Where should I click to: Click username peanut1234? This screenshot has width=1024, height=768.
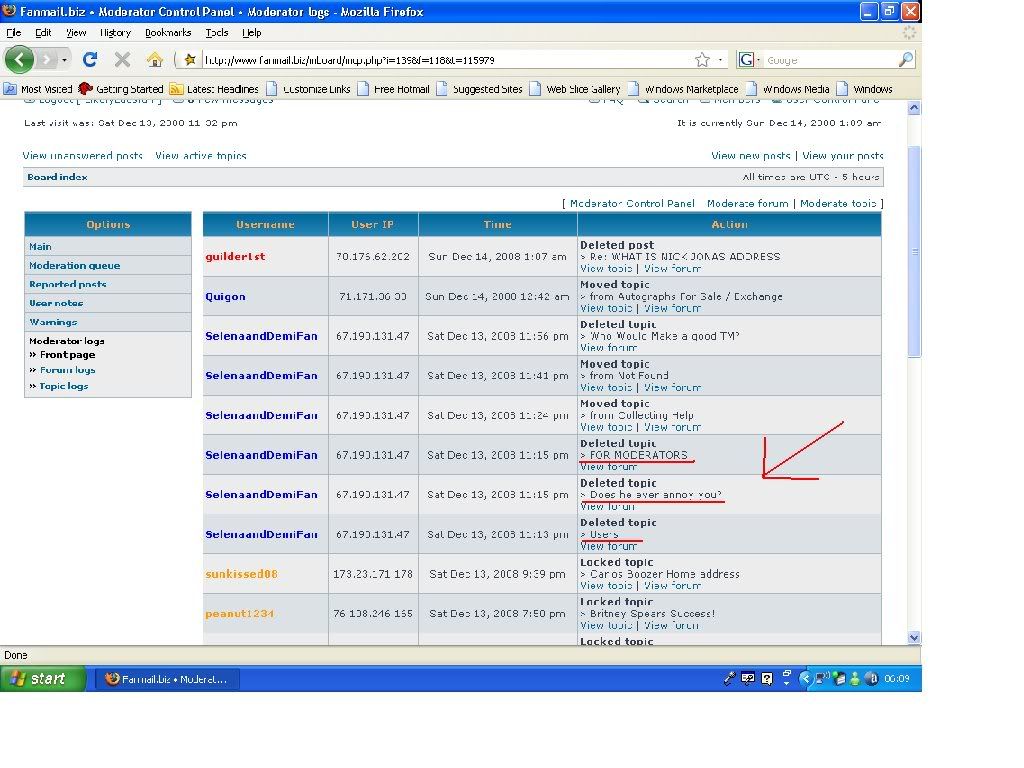[239, 614]
